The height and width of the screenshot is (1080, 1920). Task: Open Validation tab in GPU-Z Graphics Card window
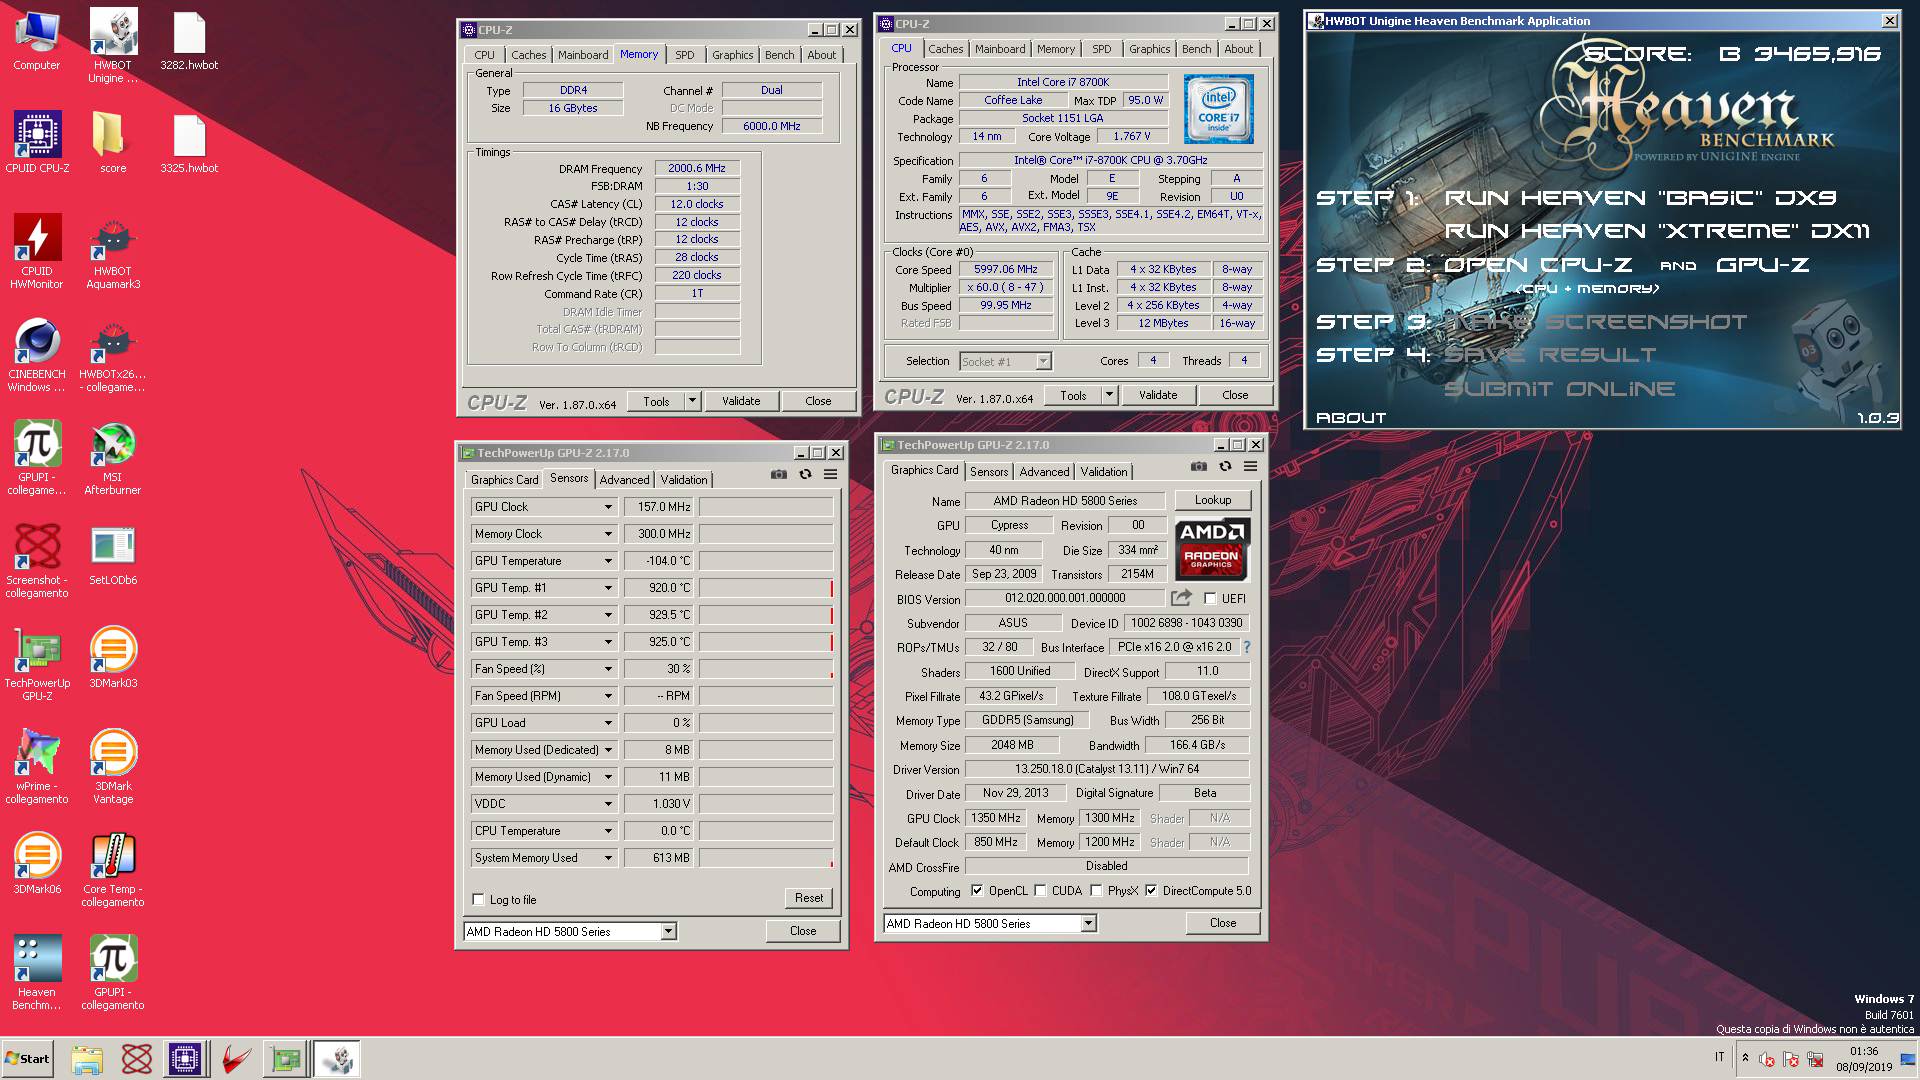click(x=1104, y=472)
